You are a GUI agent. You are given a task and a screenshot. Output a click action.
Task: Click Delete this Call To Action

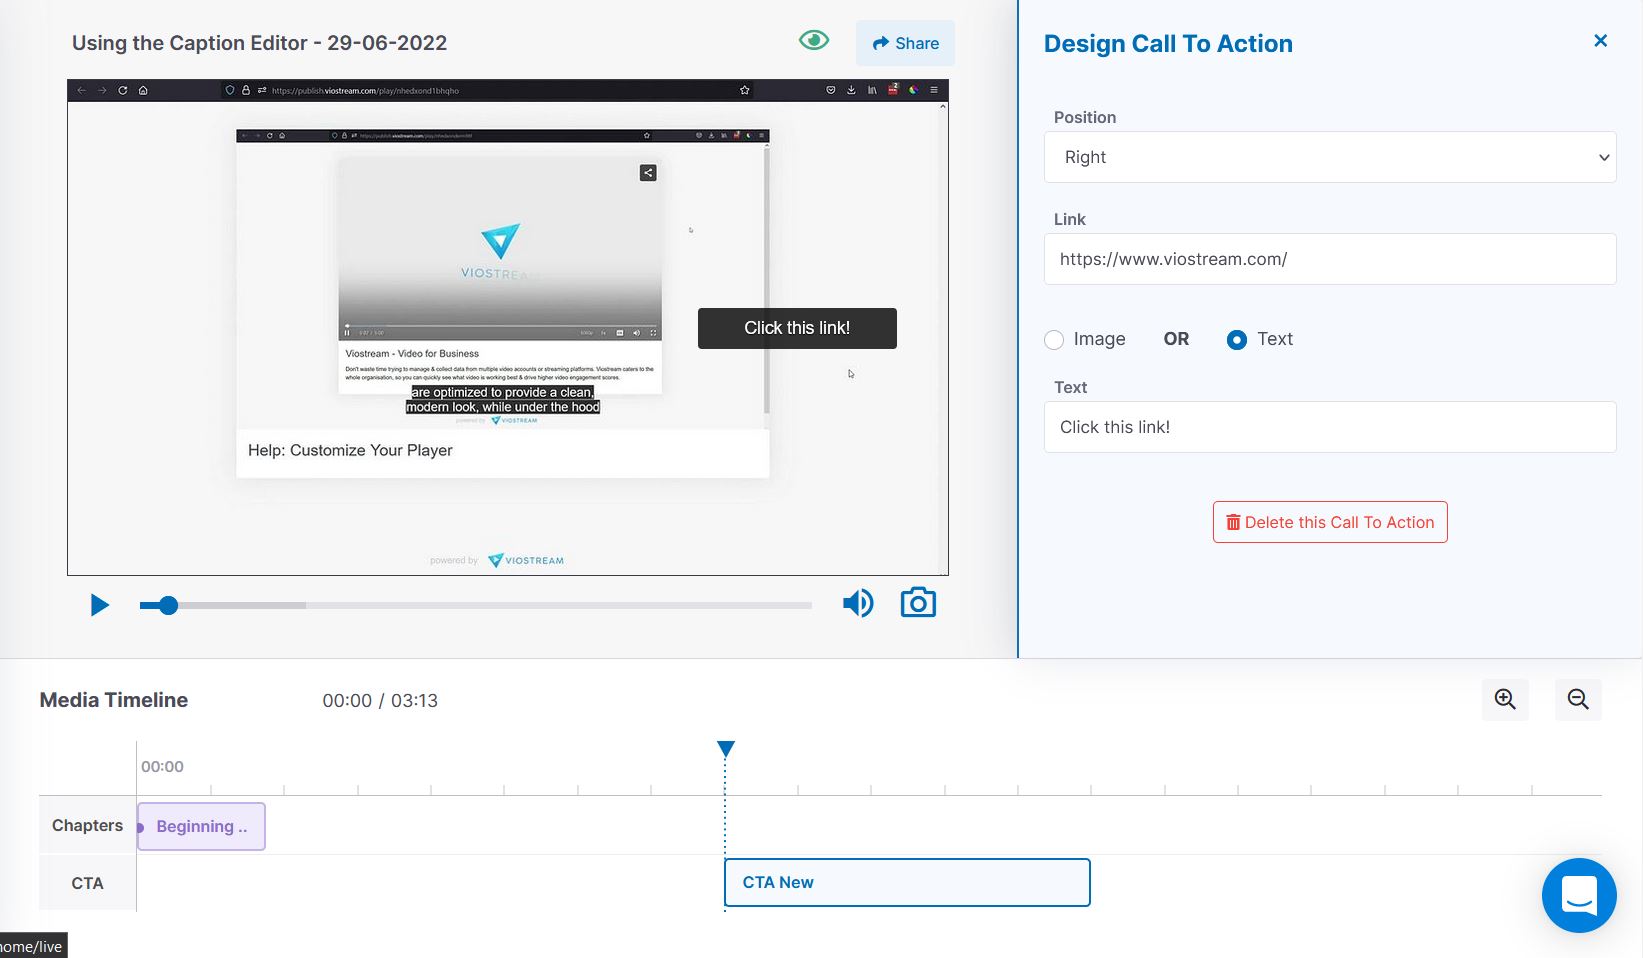pyautogui.click(x=1329, y=521)
